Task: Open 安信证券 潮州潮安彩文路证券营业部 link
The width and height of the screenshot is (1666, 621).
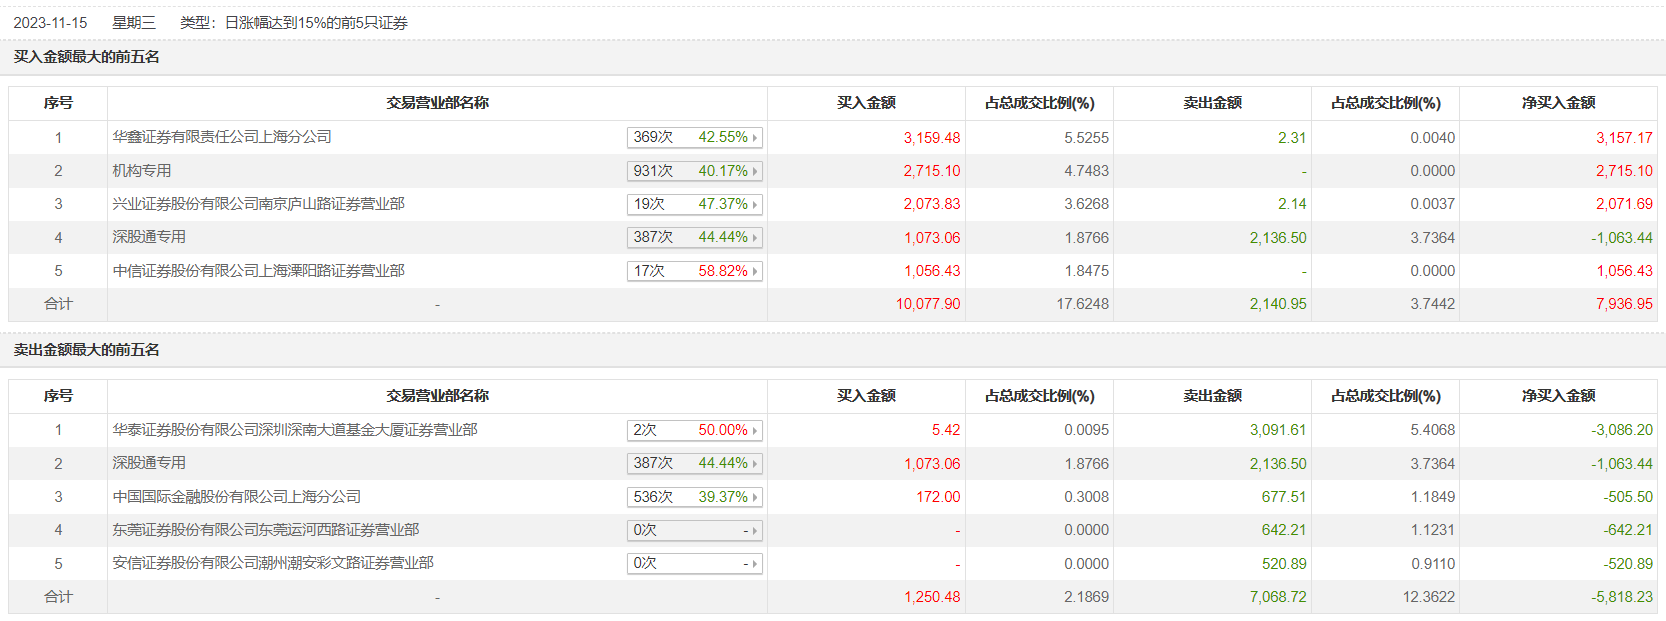Action: coord(273,563)
